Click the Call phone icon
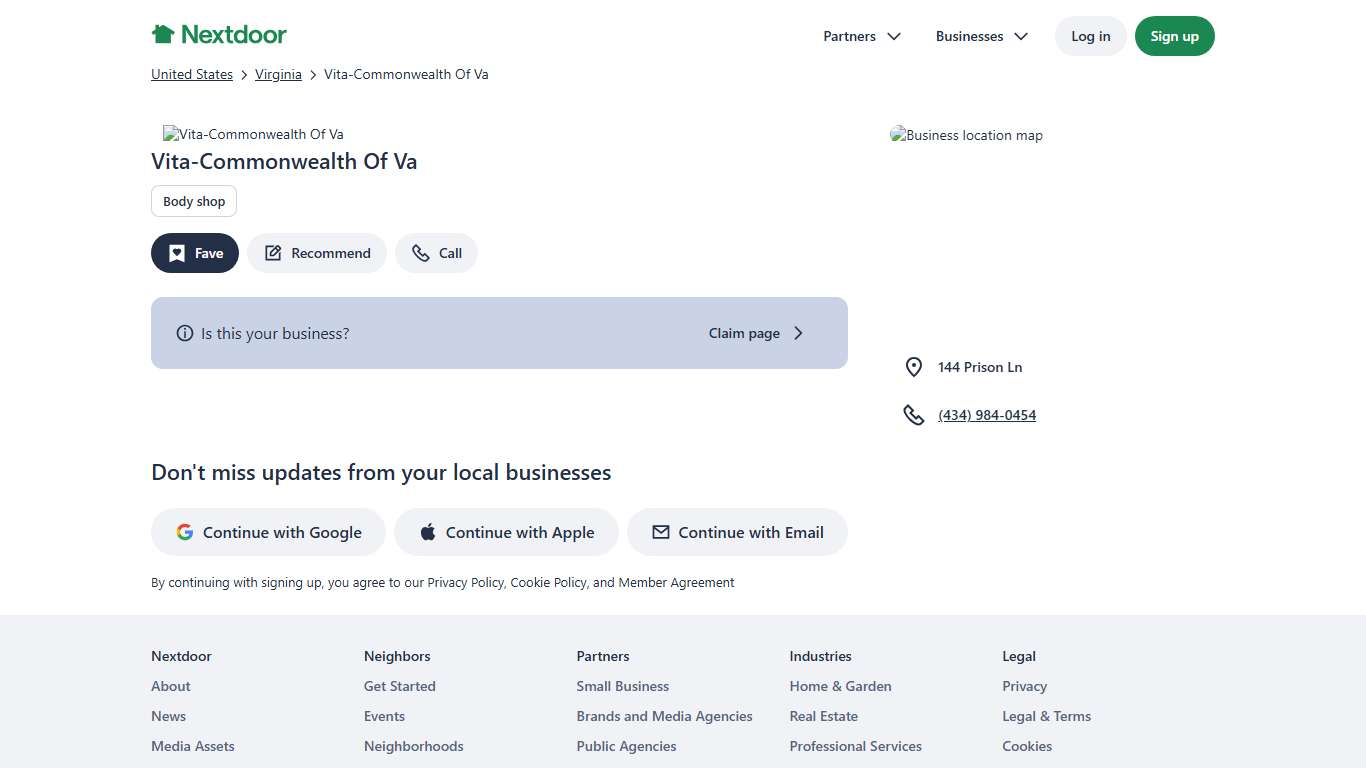This screenshot has width=1366, height=768. click(421, 254)
